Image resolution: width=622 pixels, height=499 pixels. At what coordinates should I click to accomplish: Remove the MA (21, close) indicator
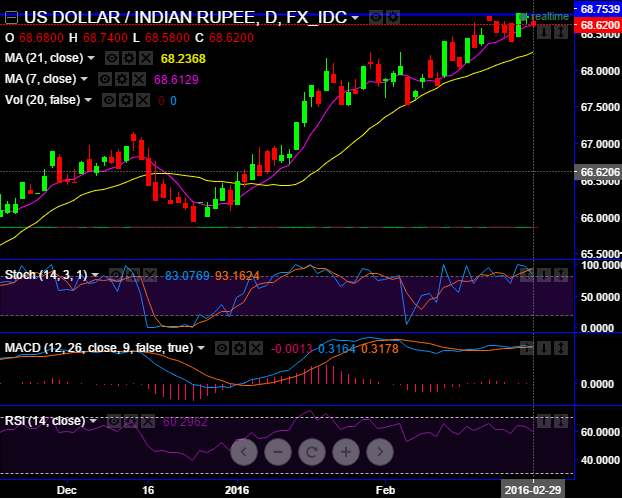coord(146,59)
